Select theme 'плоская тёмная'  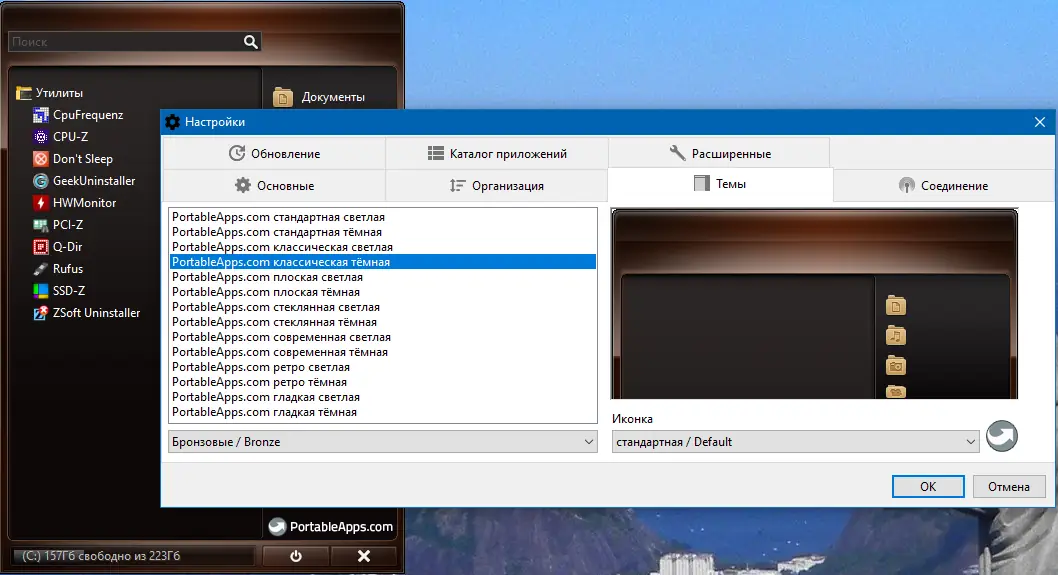(x=383, y=292)
